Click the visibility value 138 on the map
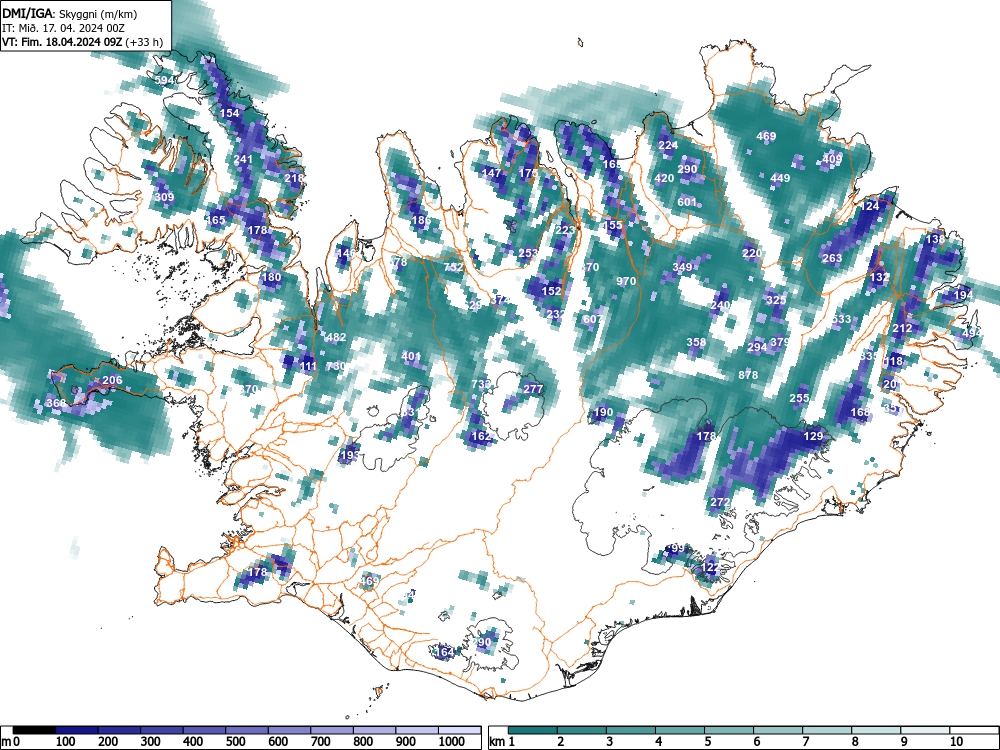 point(935,239)
